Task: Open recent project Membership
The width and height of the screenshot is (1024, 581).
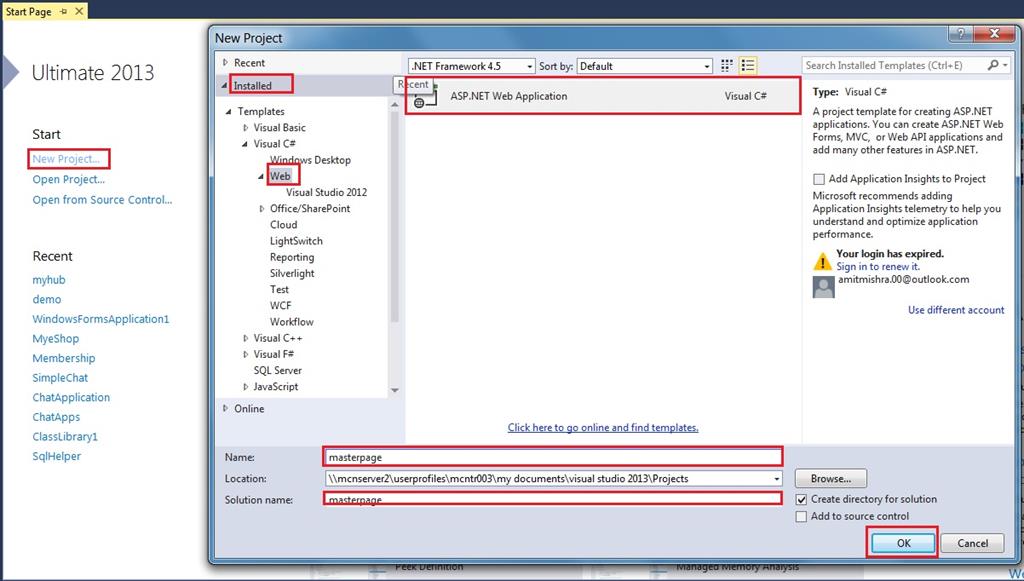Action: pos(64,358)
